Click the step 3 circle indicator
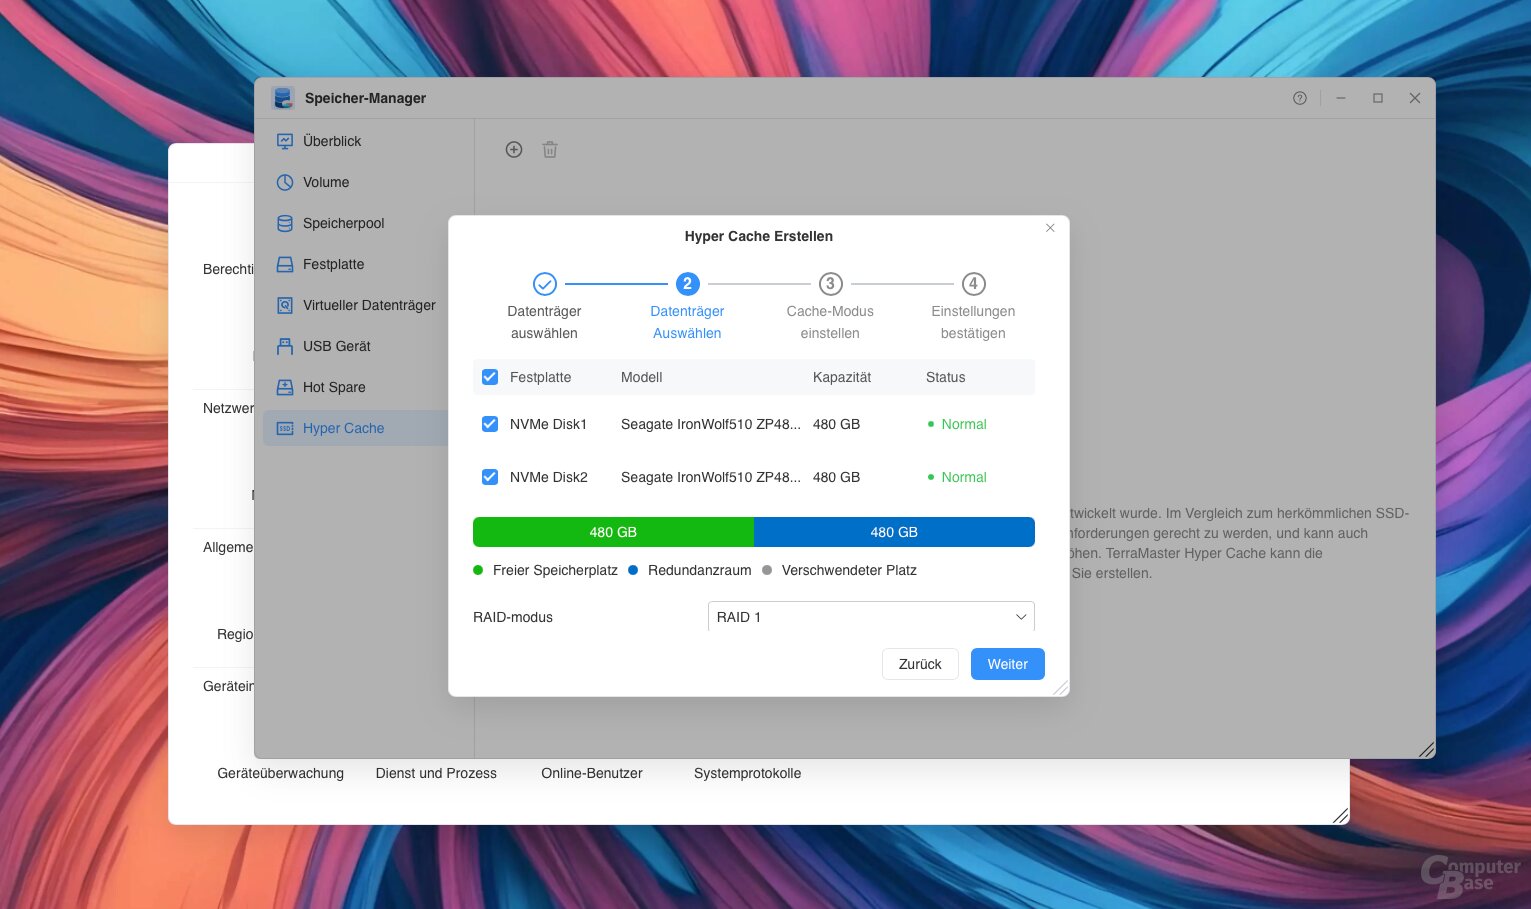Image resolution: width=1531 pixels, height=909 pixels. [830, 284]
